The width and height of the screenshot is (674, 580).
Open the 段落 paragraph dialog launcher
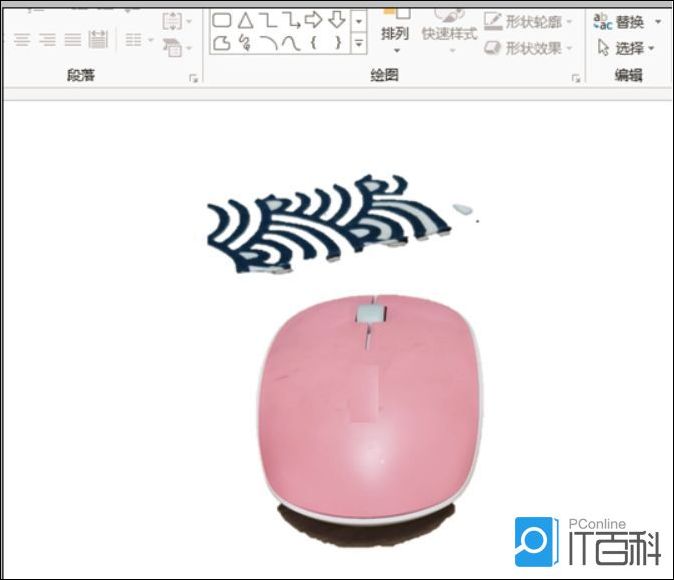193,78
